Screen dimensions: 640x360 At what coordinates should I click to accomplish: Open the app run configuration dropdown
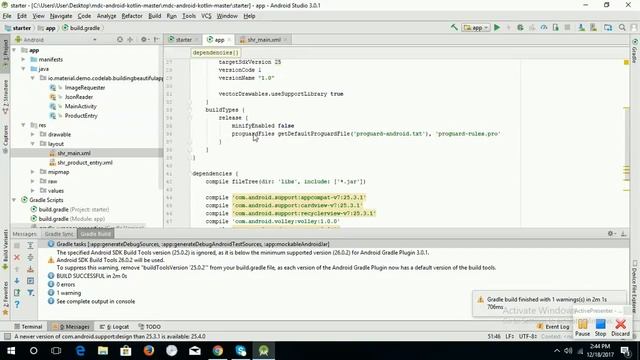[476, 28]
